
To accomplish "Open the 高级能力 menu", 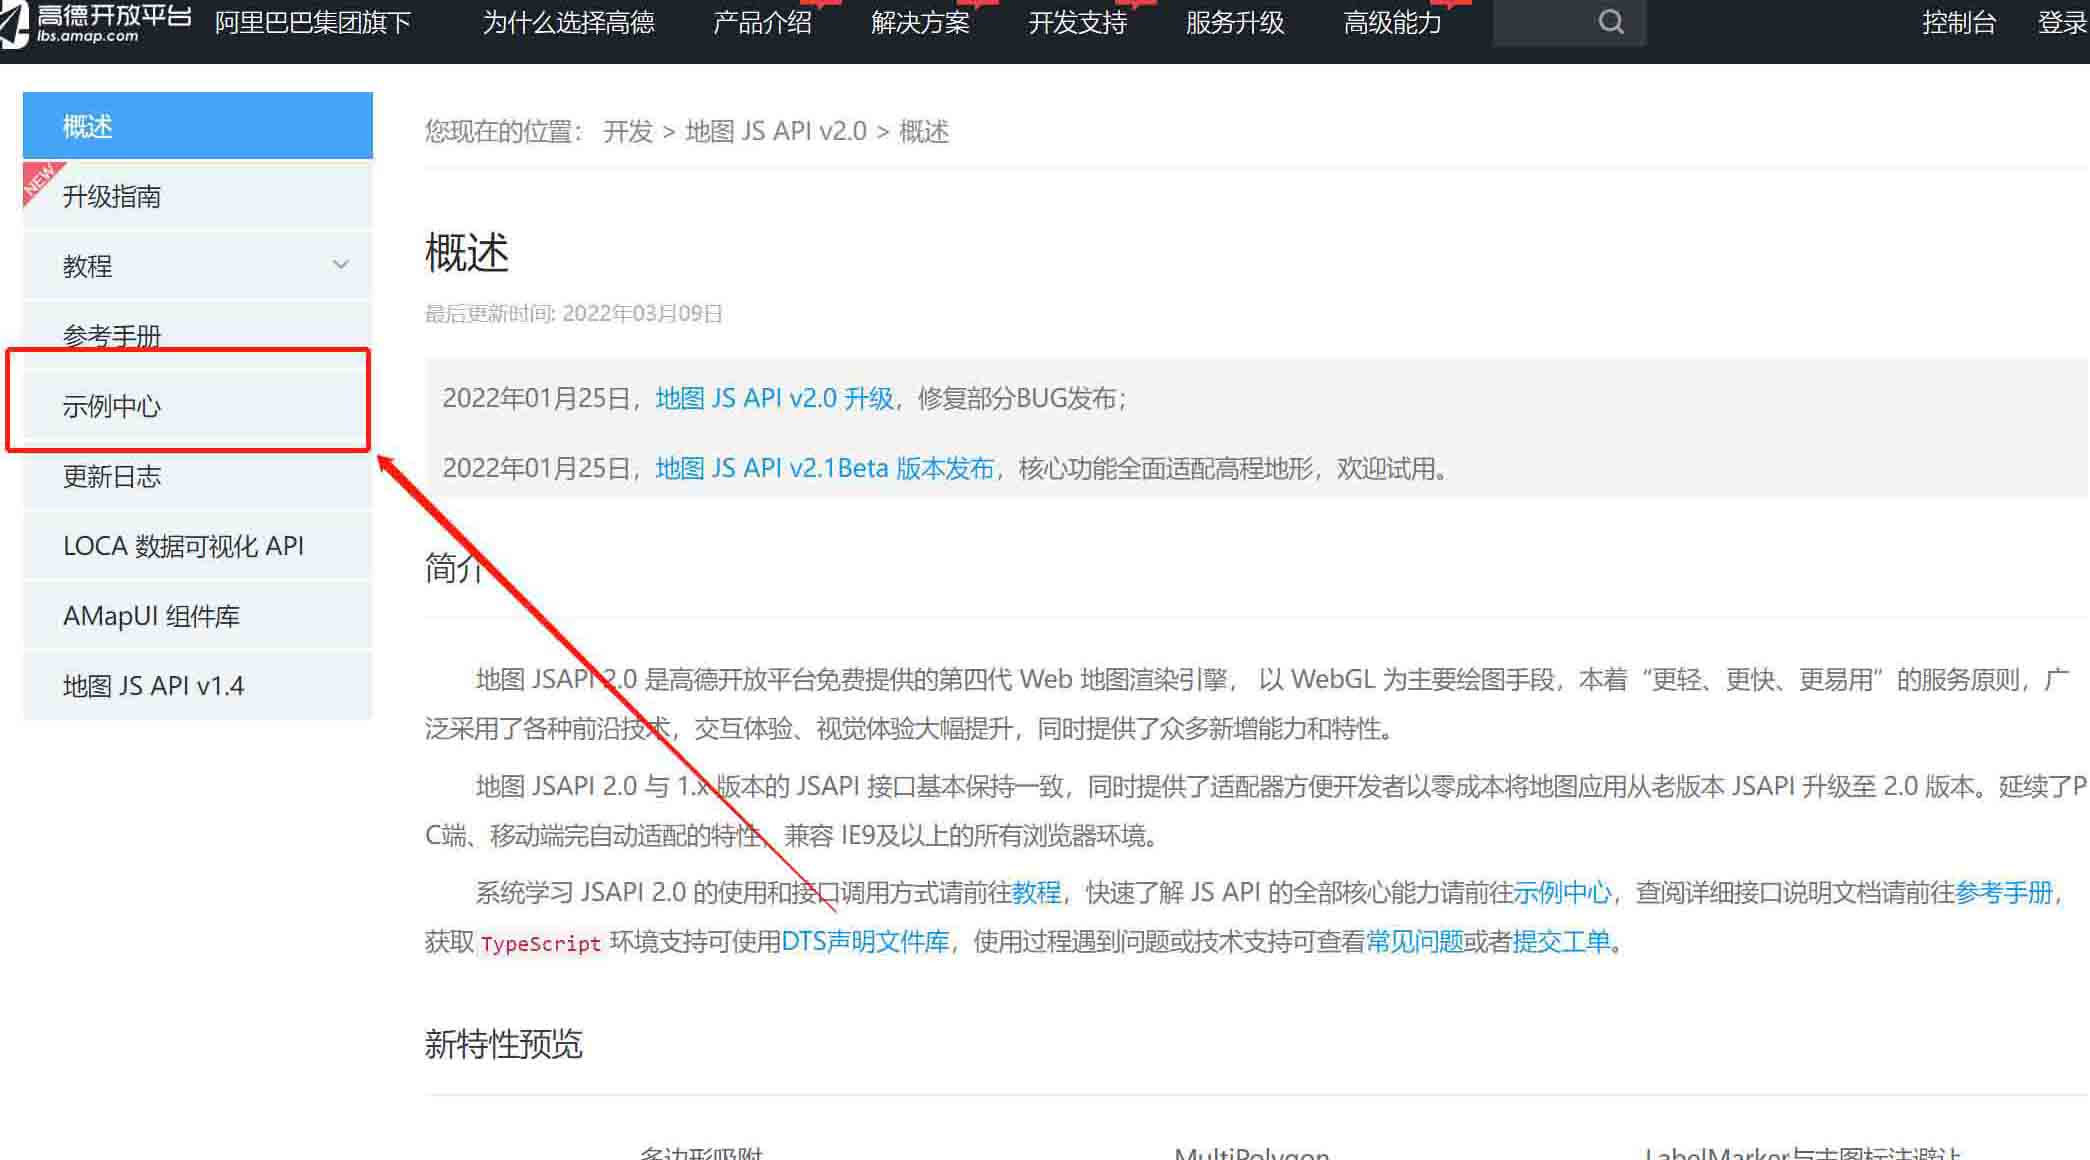I will [x=1392, y=22].
